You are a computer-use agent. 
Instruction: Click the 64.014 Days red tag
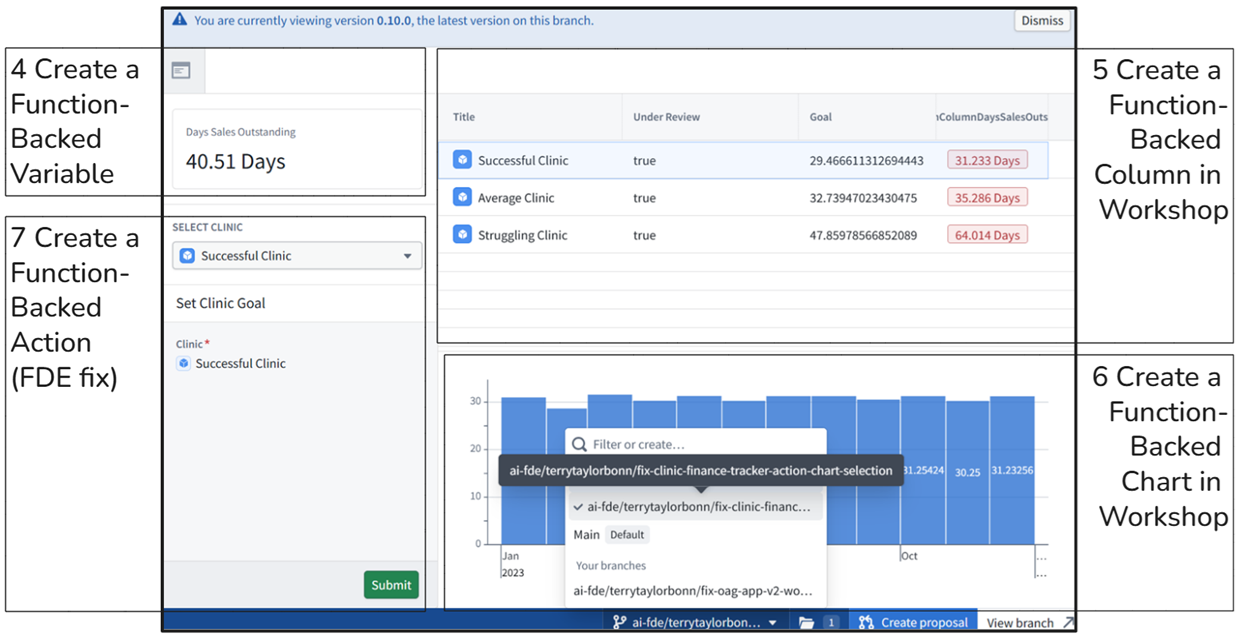coord(987,235)
